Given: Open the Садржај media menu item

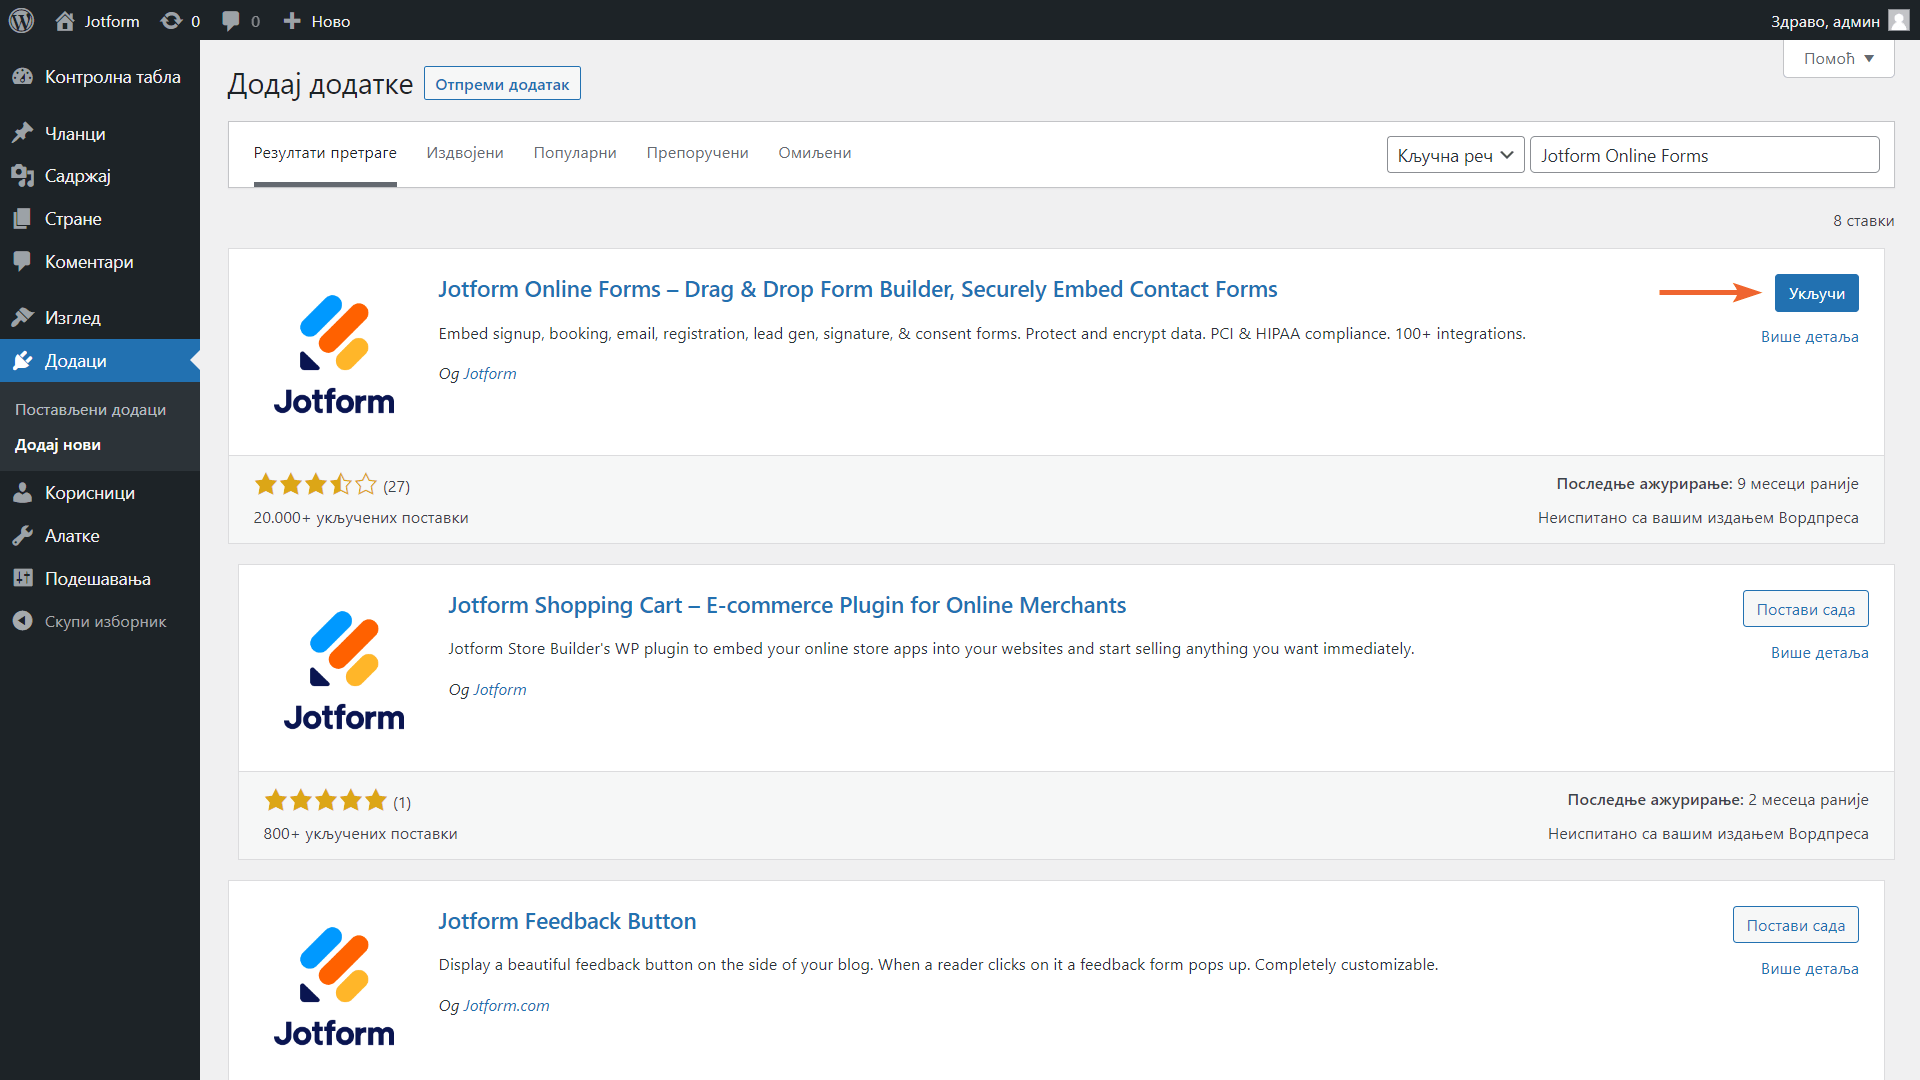Looking at the screenshot, I should point(77,176).
